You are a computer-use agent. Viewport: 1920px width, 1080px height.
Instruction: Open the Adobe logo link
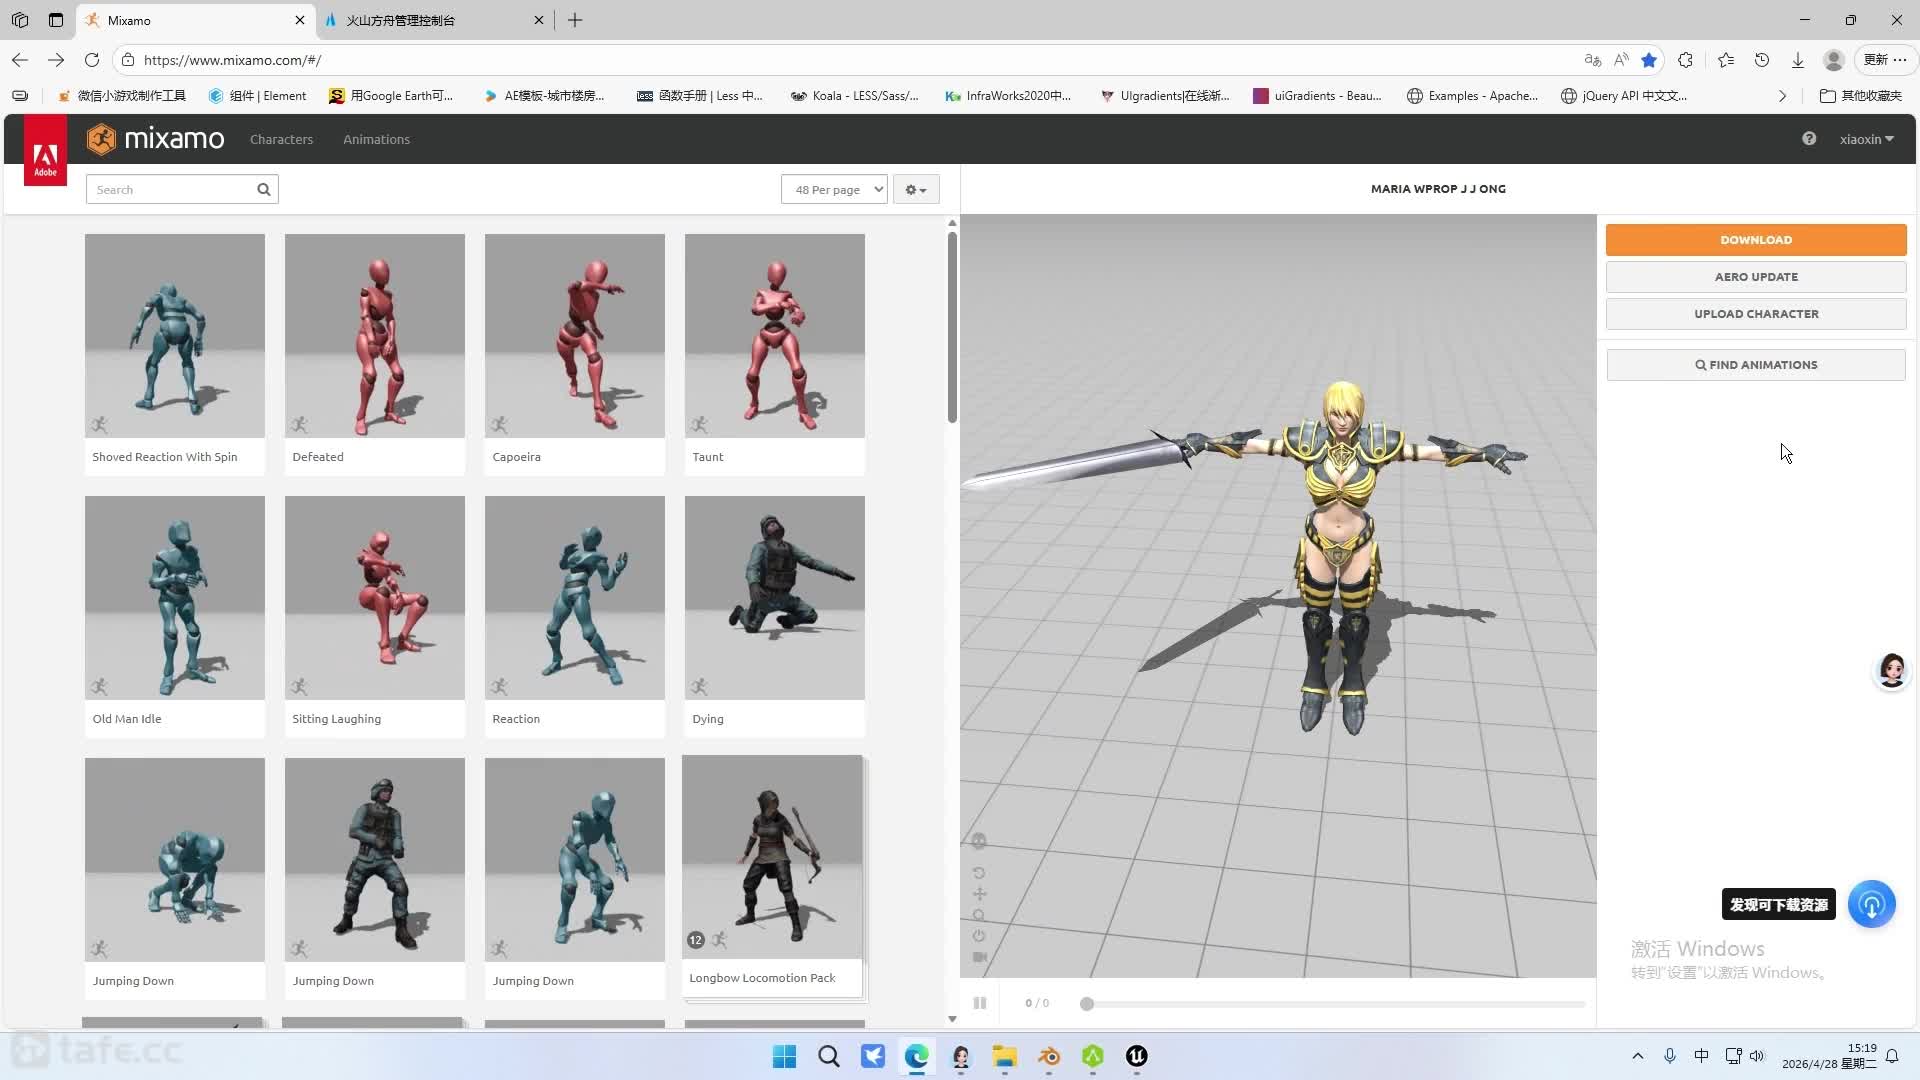click(45, 151)
